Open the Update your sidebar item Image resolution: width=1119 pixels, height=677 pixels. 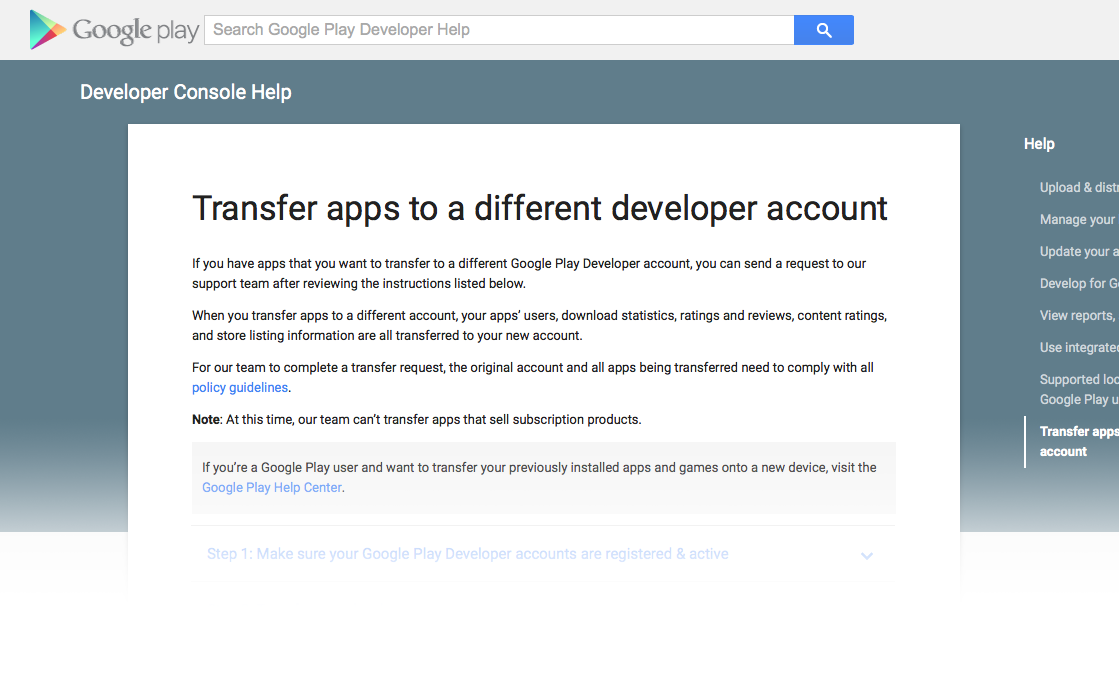click(1079, 252)
